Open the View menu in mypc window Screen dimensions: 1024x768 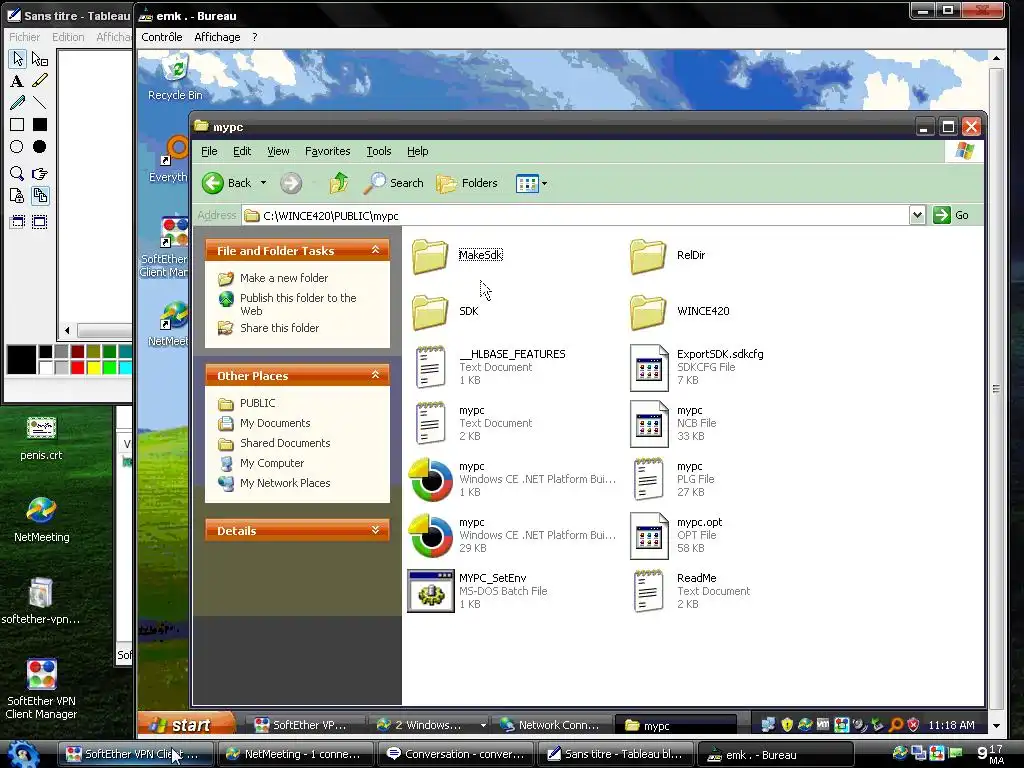(278, 151)
